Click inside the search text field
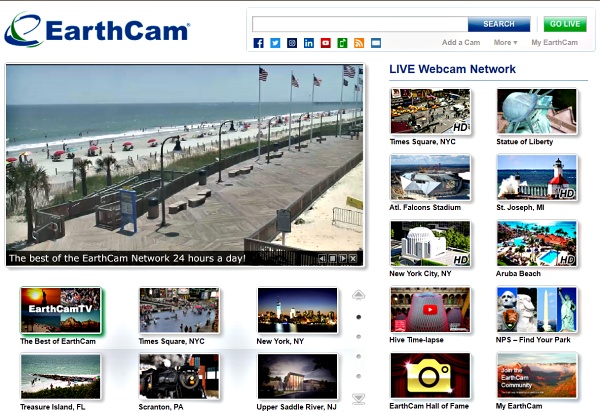The width and height of the screenshot is (600, 412). tap(359, 24)
